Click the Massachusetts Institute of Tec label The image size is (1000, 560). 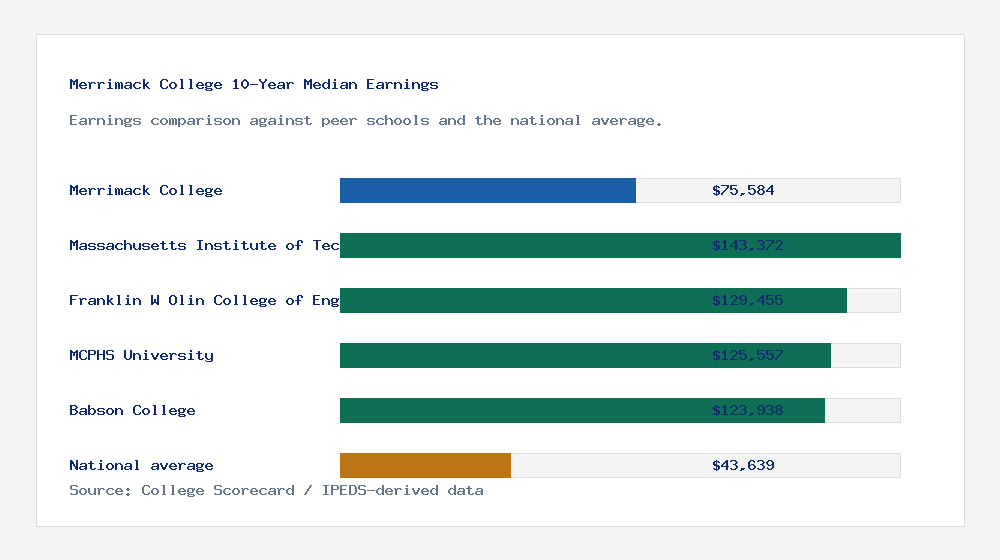pos(204,245)
